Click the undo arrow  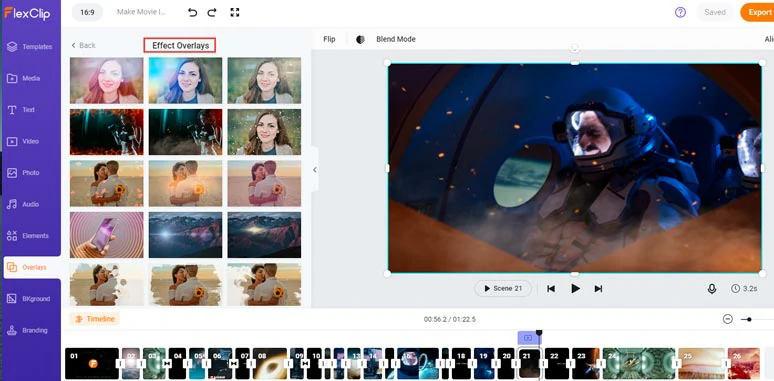click(x=193, y=12)
